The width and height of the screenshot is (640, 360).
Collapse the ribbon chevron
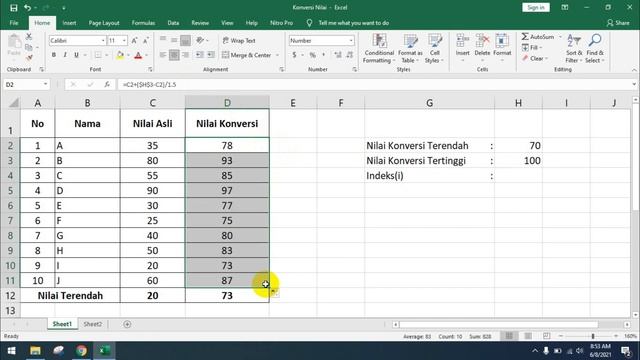(634, 70)
